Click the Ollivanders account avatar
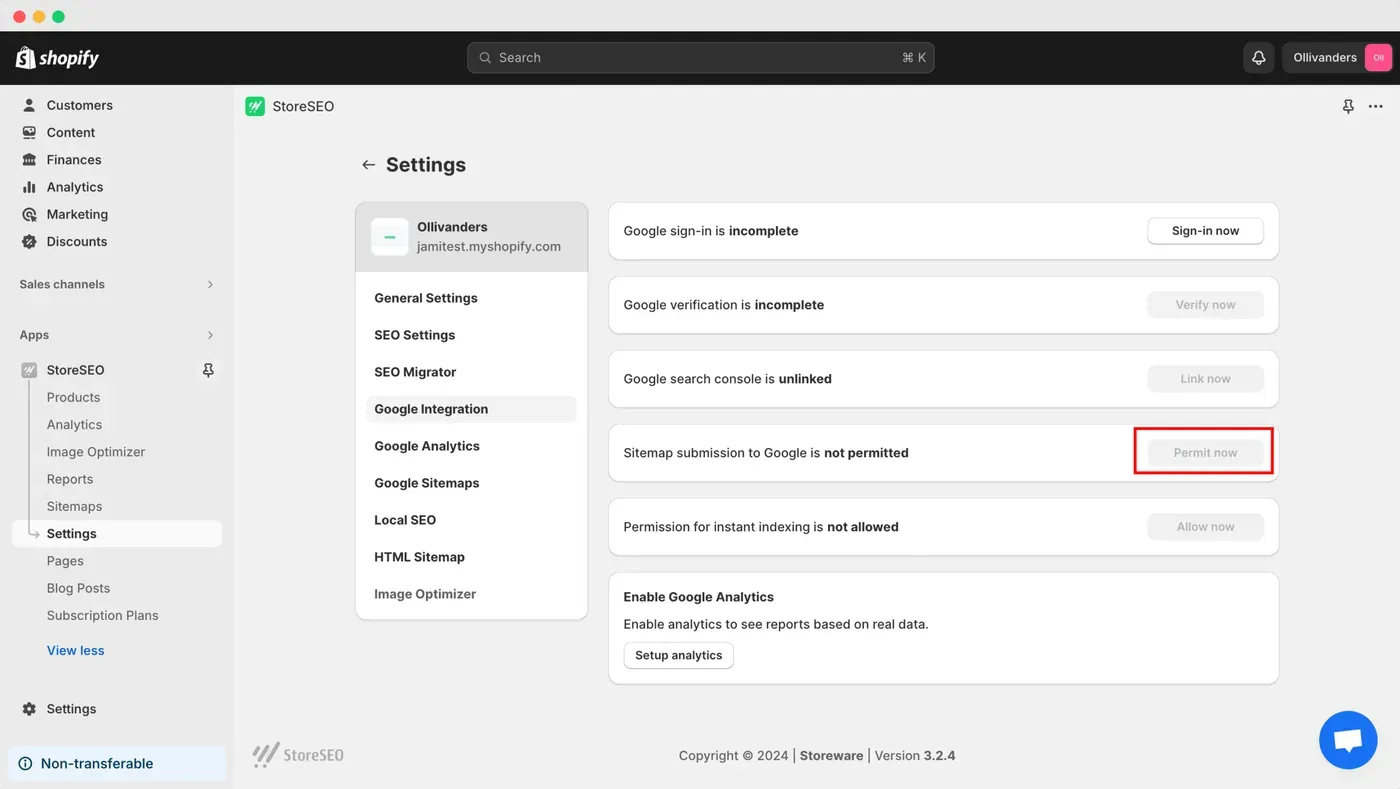Viewport: 1400px width, 789px height. [1378, 58]
